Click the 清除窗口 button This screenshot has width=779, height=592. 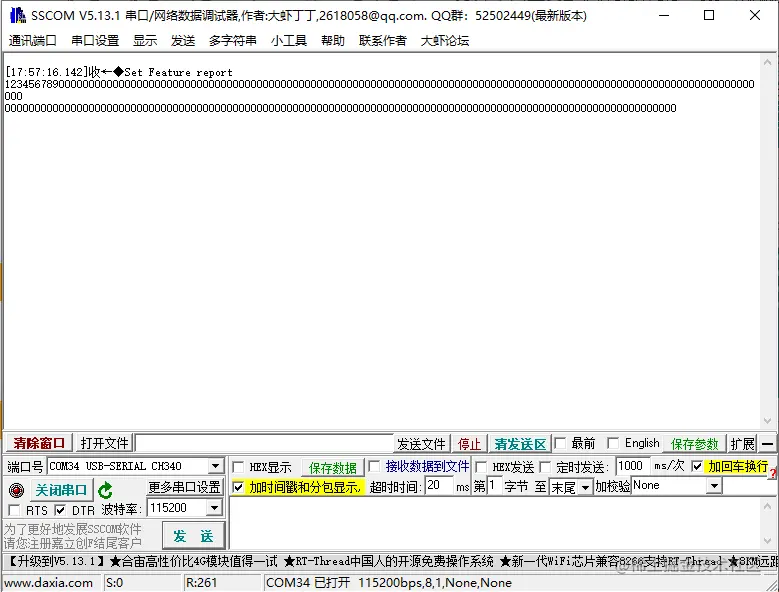(39, 443)
